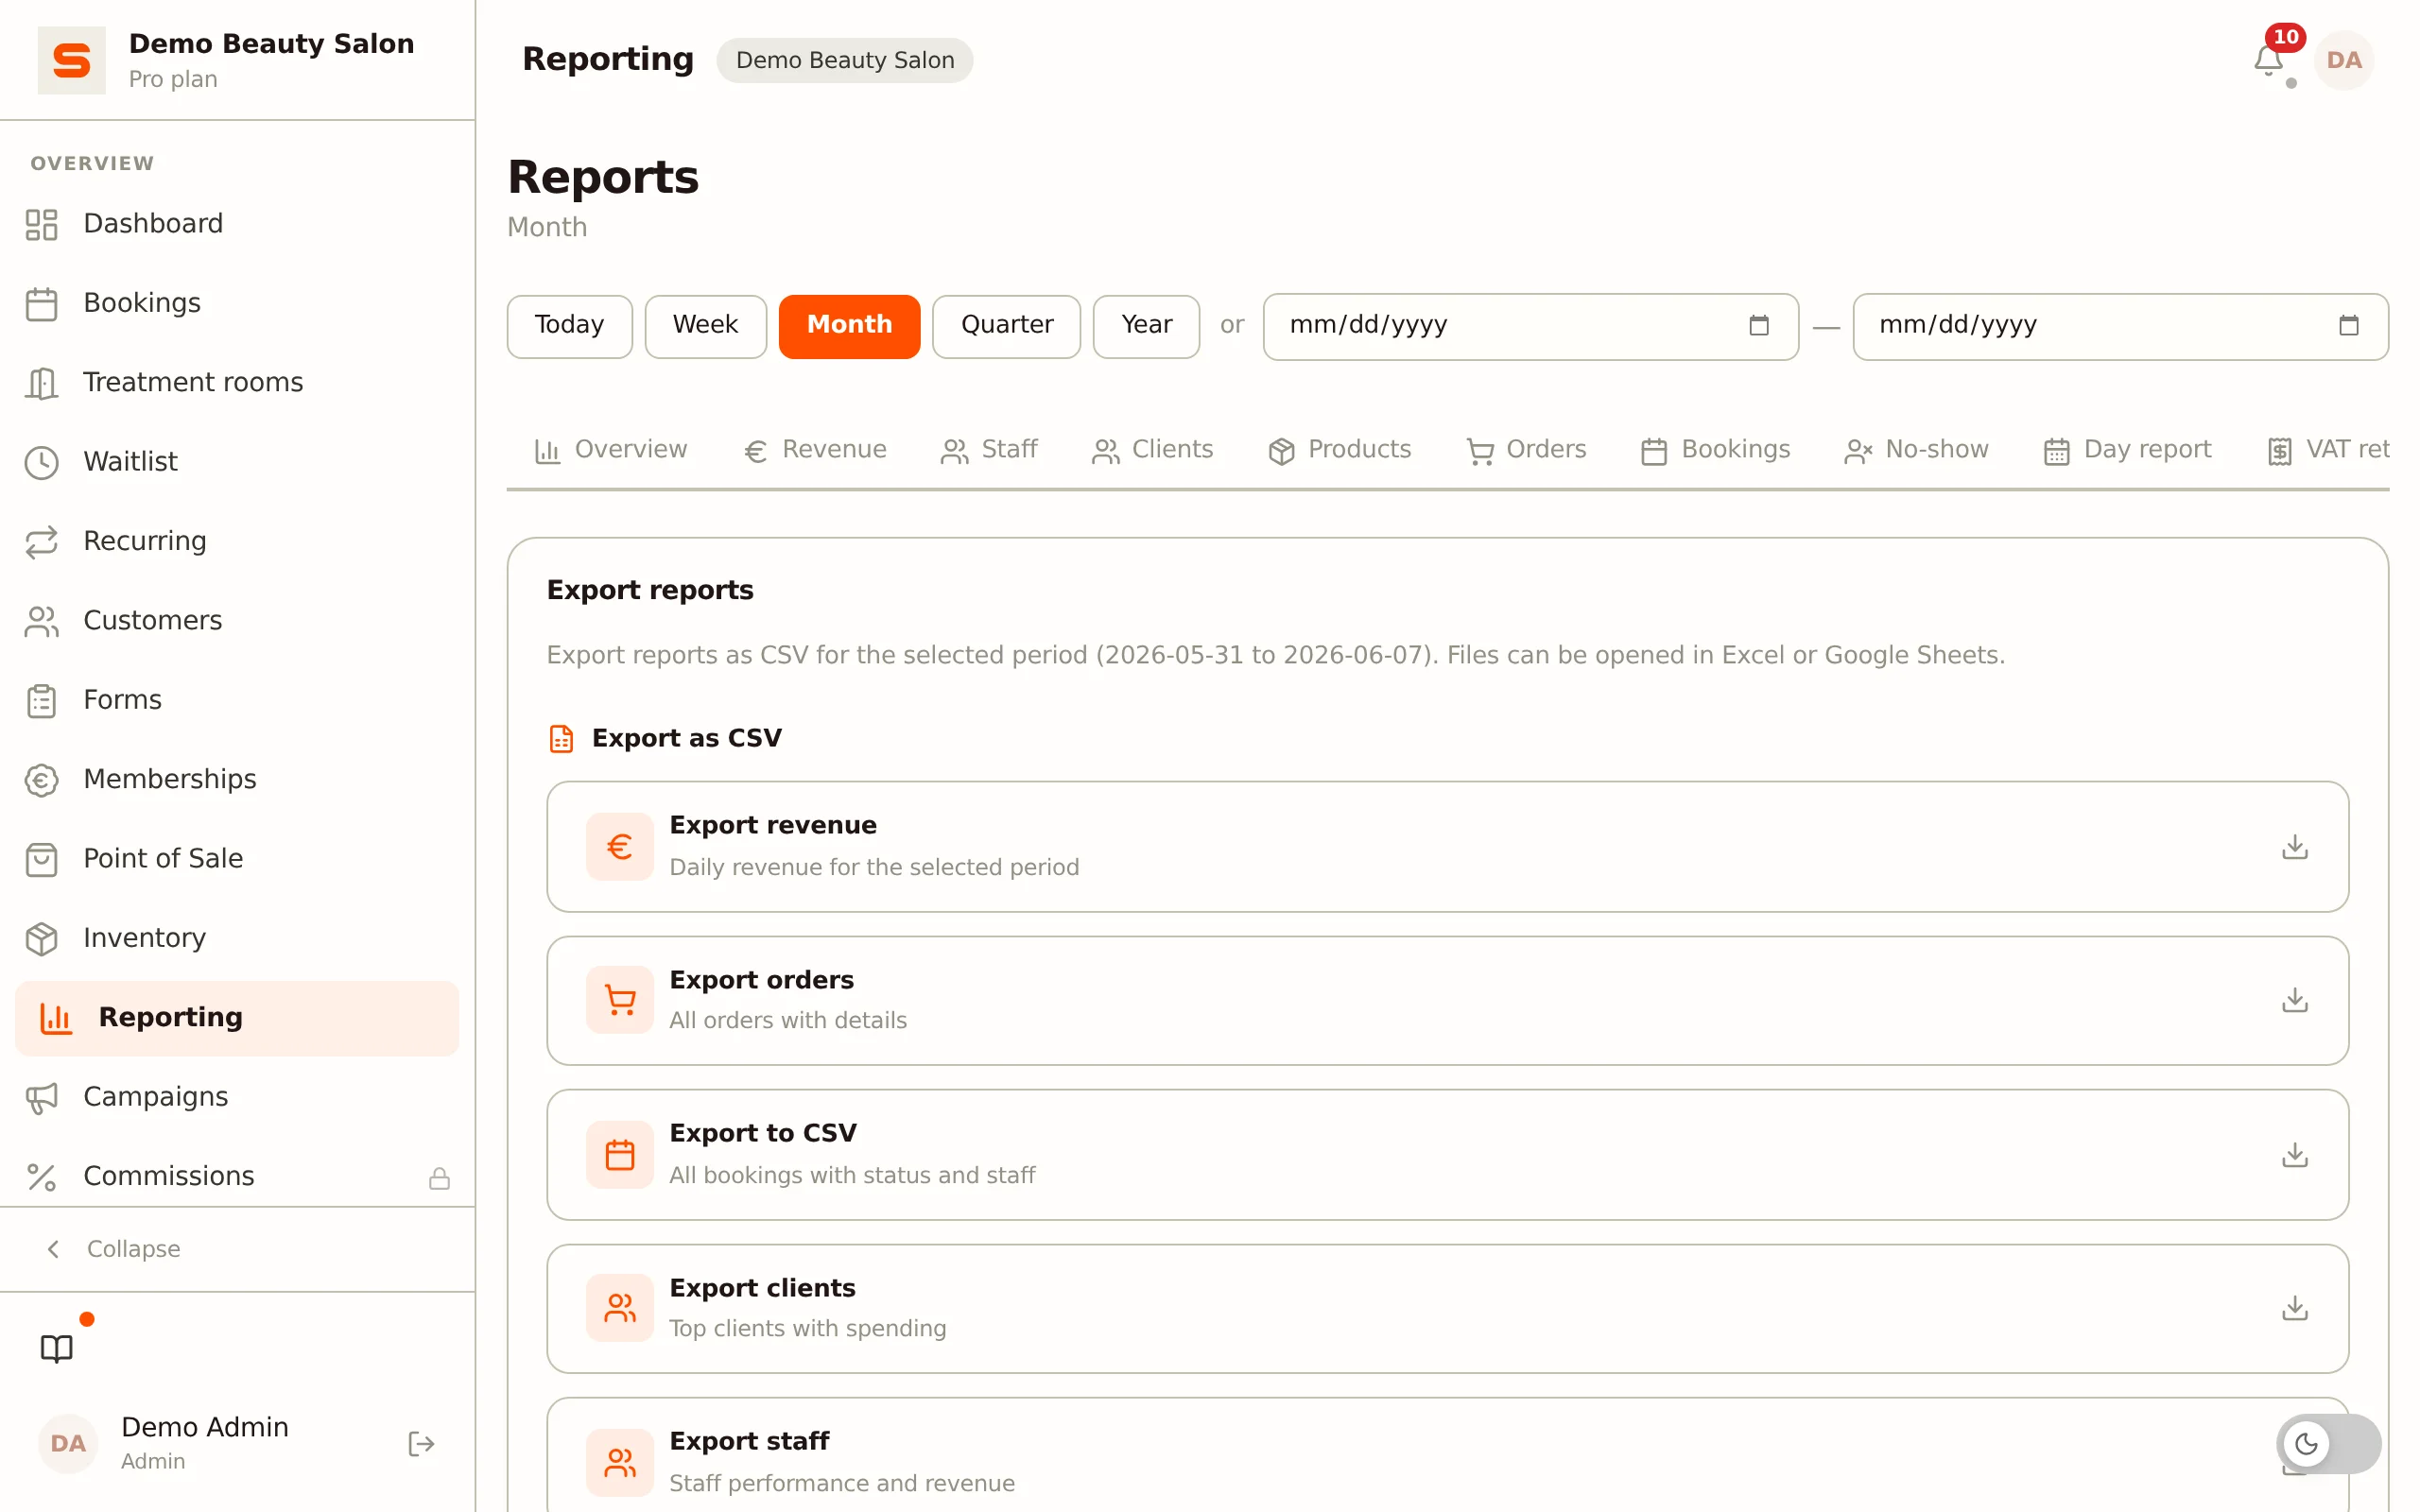Click the Demo Beauty Salon Pro plan header
2420x1512 pixels.
237,60
